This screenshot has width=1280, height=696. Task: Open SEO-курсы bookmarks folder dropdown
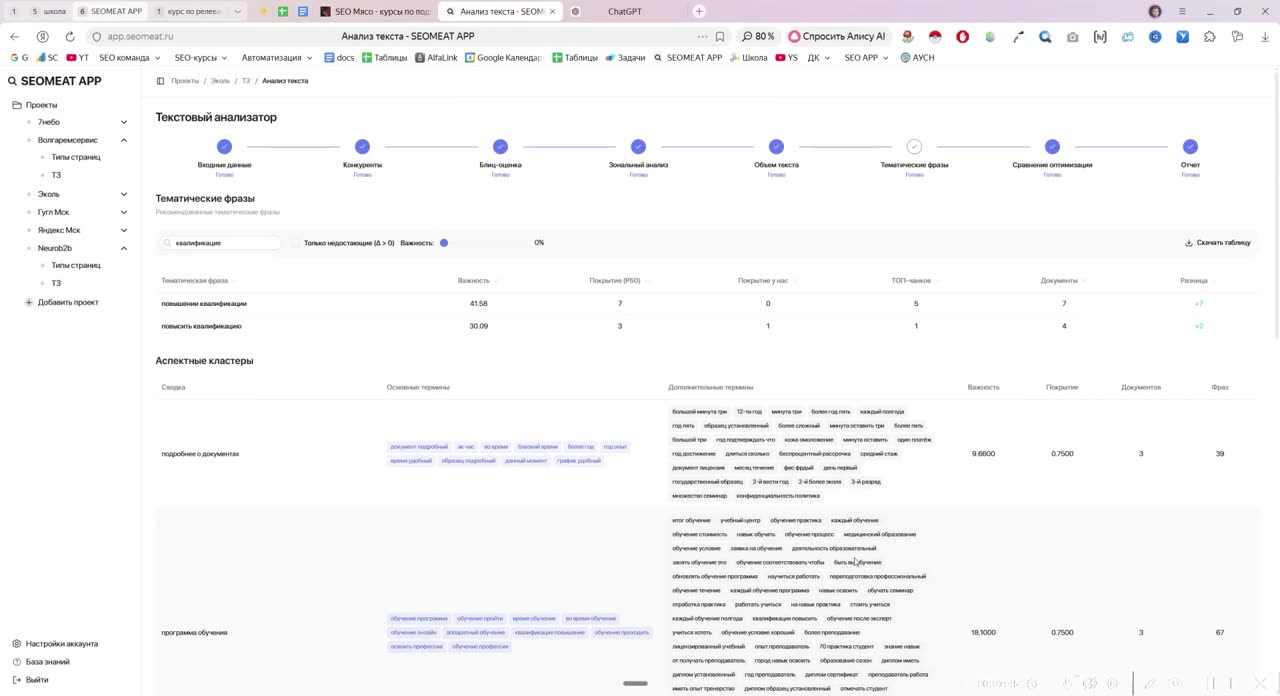pos(200,58)
